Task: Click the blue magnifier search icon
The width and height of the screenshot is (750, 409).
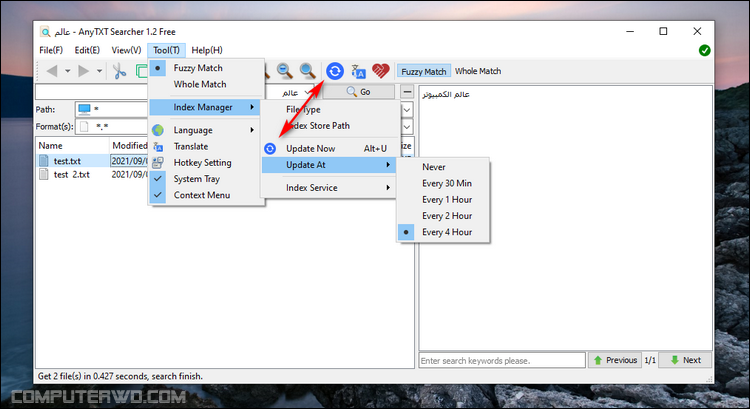Action: pos(308,71)
